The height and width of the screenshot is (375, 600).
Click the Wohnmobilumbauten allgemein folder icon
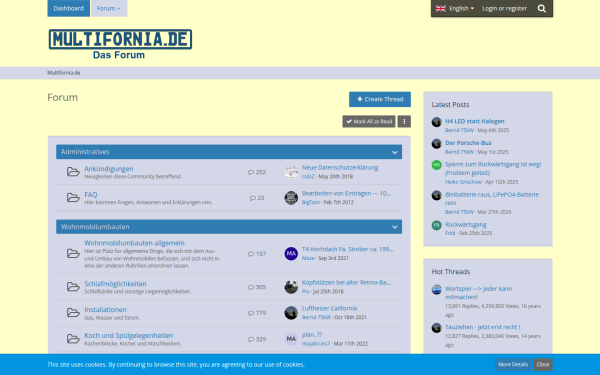[73, 253]
